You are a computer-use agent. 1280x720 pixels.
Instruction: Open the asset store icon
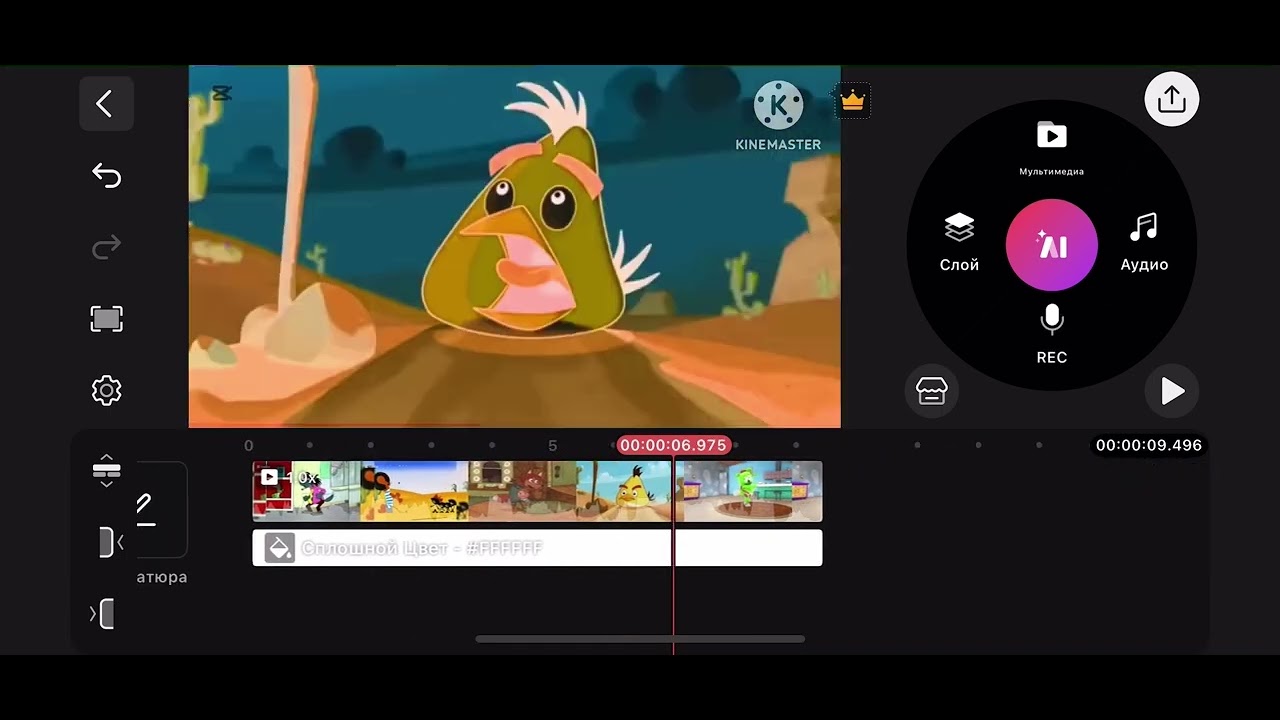coord(931,391)
